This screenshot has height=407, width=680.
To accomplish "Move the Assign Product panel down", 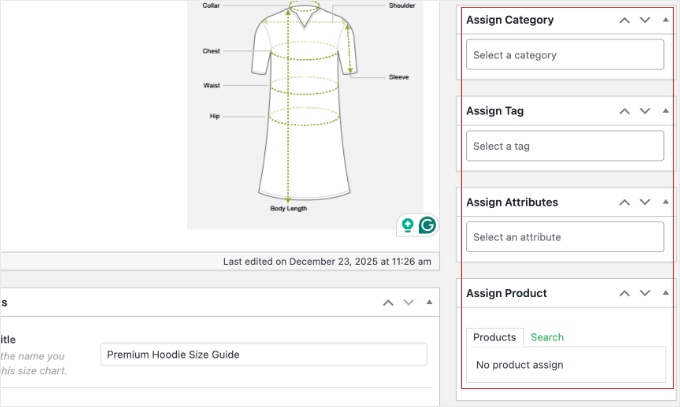I will [645, 293].
